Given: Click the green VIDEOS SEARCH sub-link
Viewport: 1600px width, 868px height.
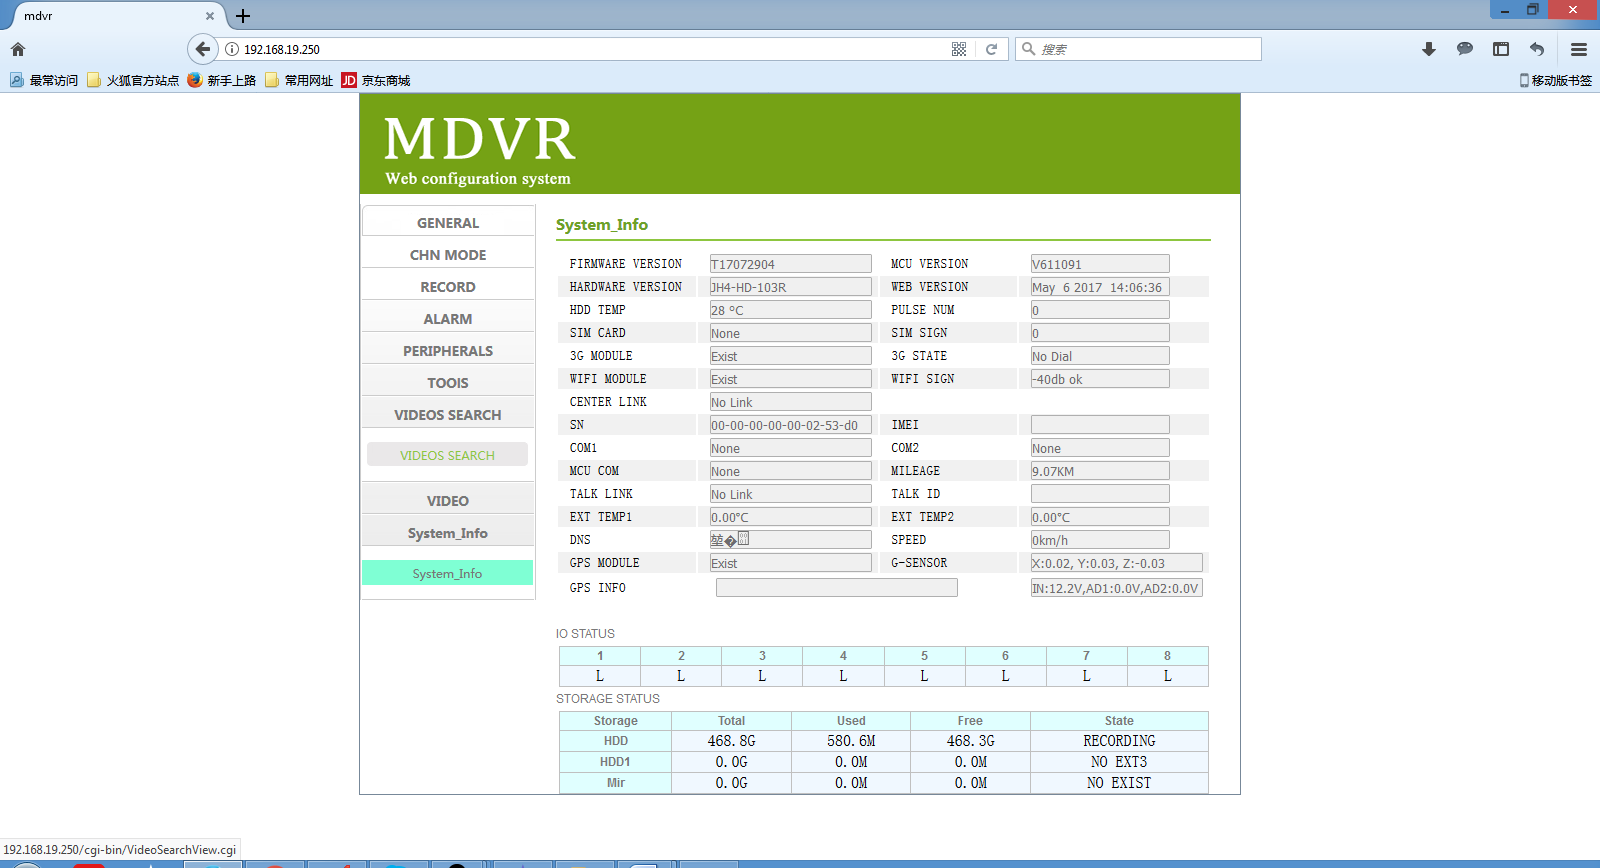Looking at the screenshot, I should coord(447,455).
